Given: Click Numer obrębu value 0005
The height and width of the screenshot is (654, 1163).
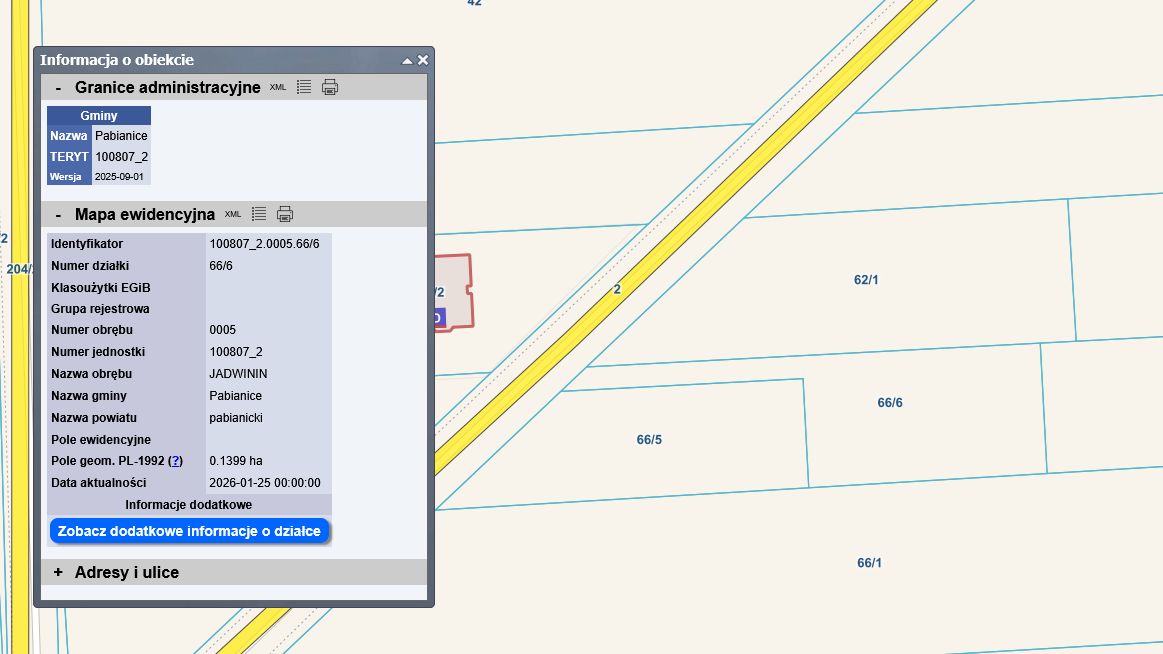Looking at the screenshot, I should [223, 330].
